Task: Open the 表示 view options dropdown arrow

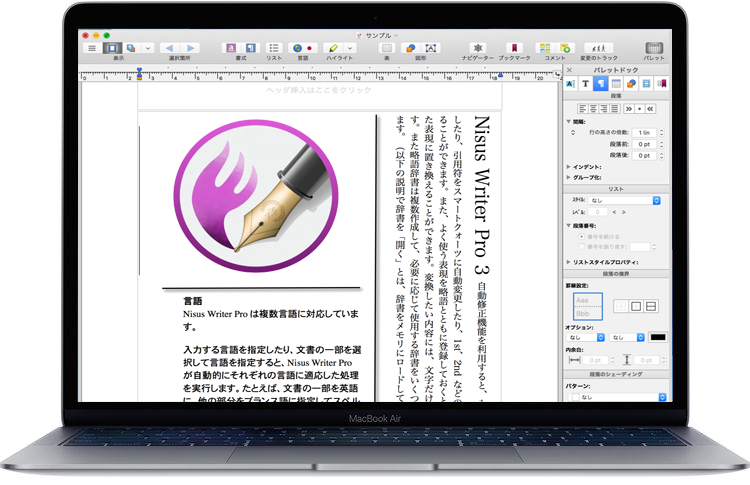Action: point(148,48)
